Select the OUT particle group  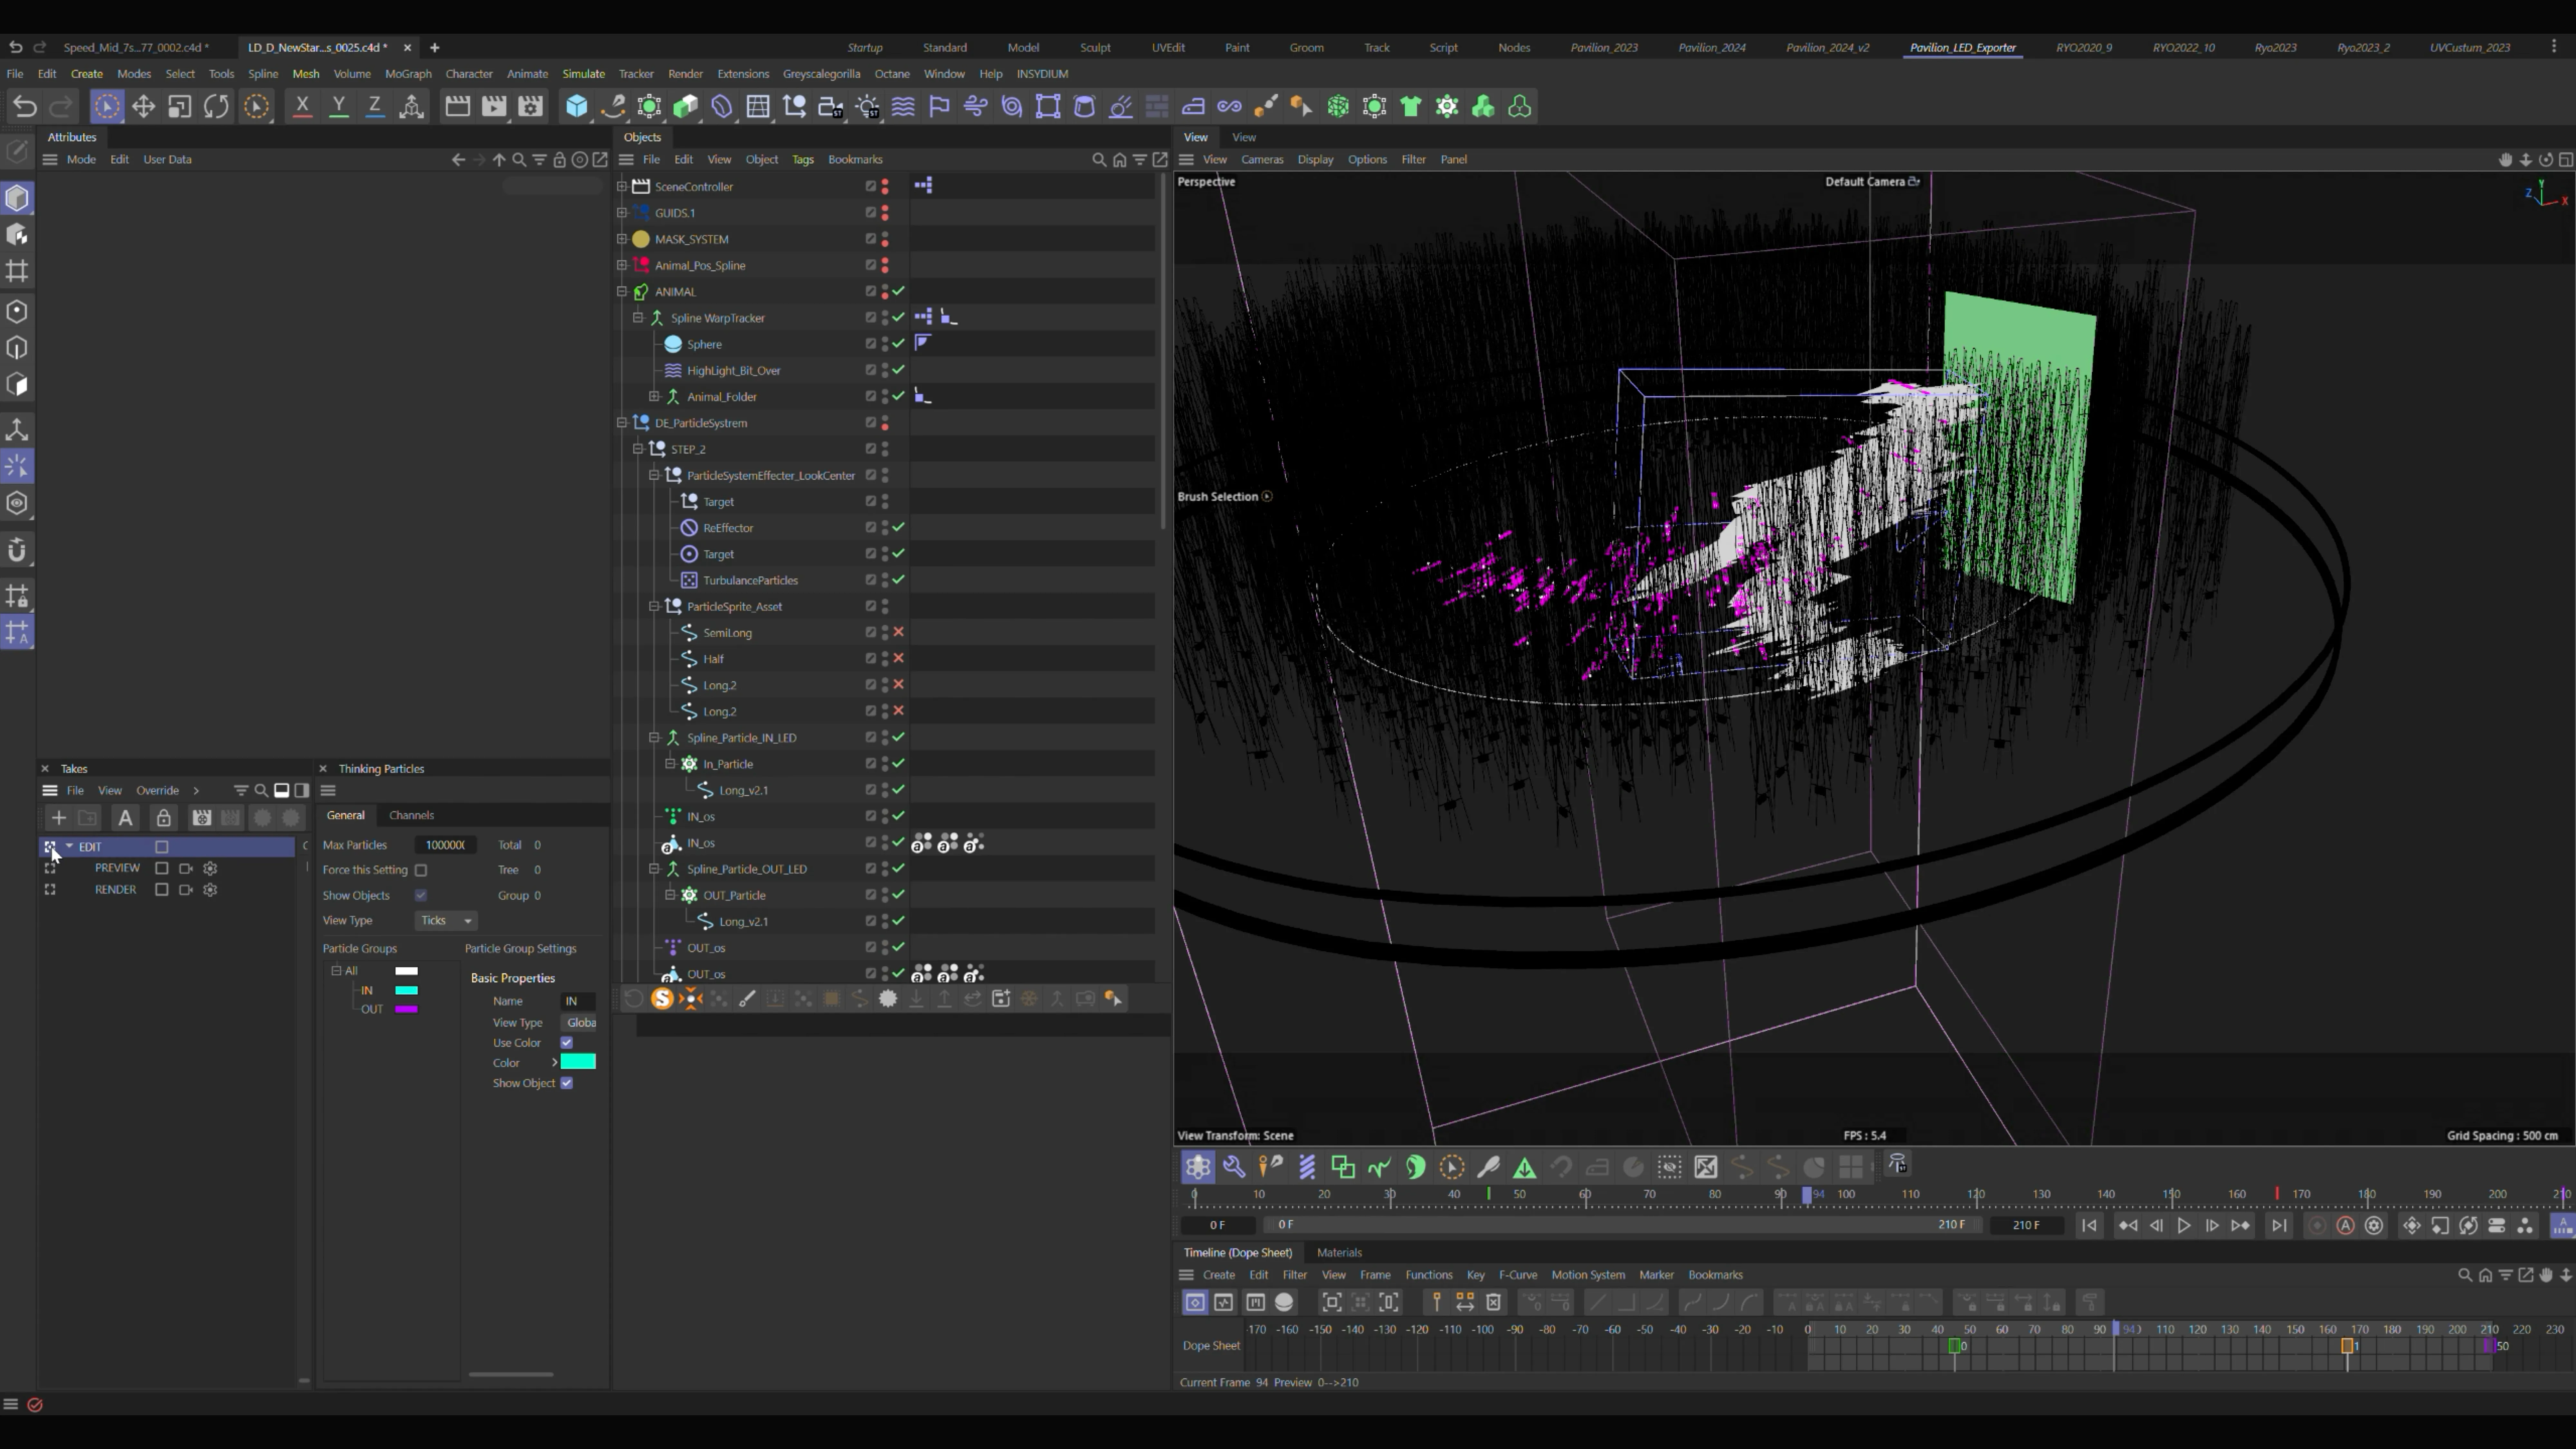click(372, 1009)
